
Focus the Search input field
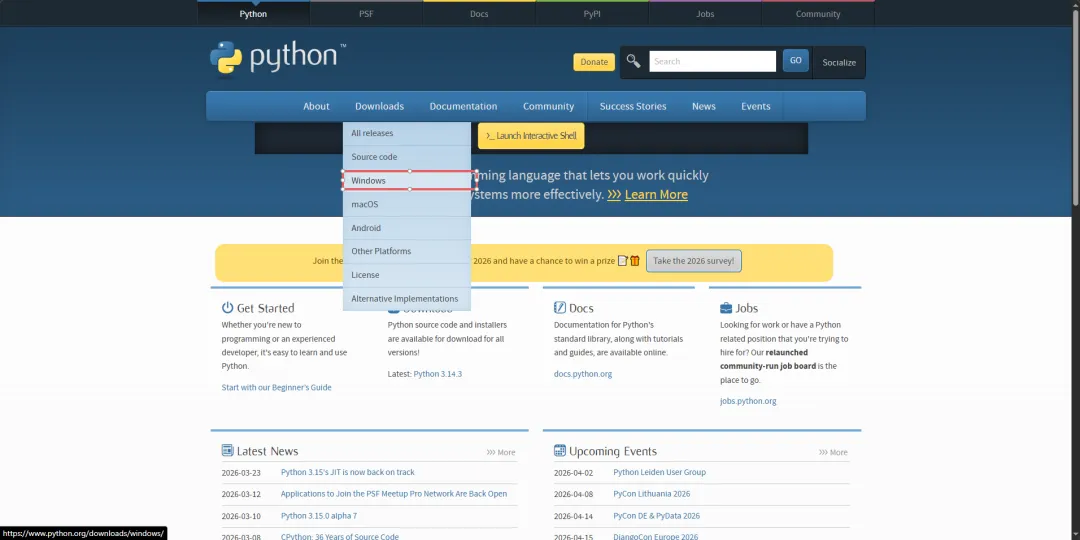pyautogui.click(x=712, y=61)
